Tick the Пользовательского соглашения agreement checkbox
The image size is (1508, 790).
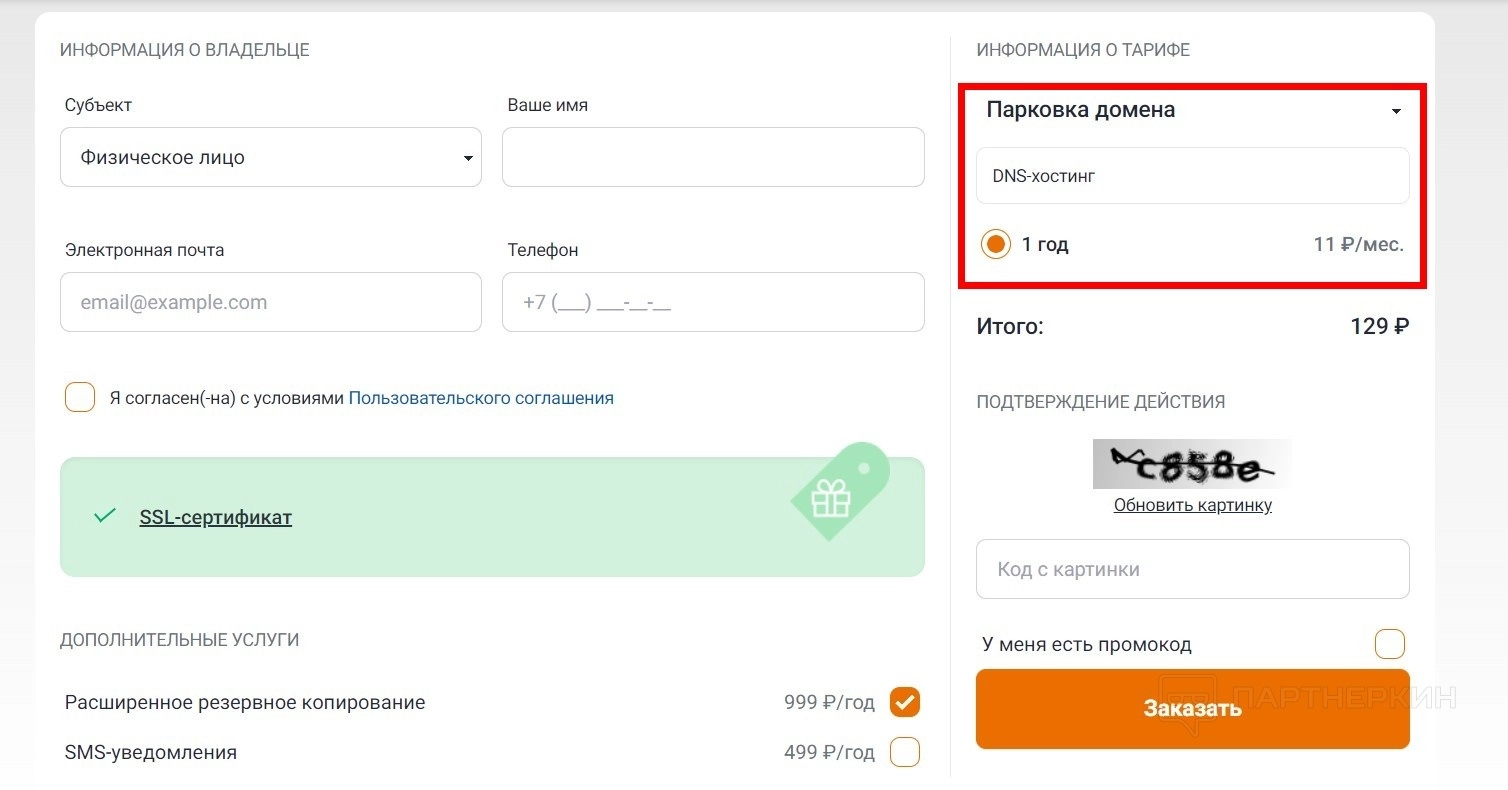pos(80,398)
